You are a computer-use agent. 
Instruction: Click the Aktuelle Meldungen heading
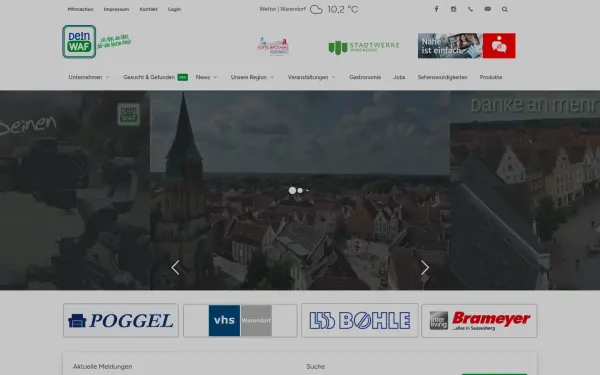(x=103, y=367)
